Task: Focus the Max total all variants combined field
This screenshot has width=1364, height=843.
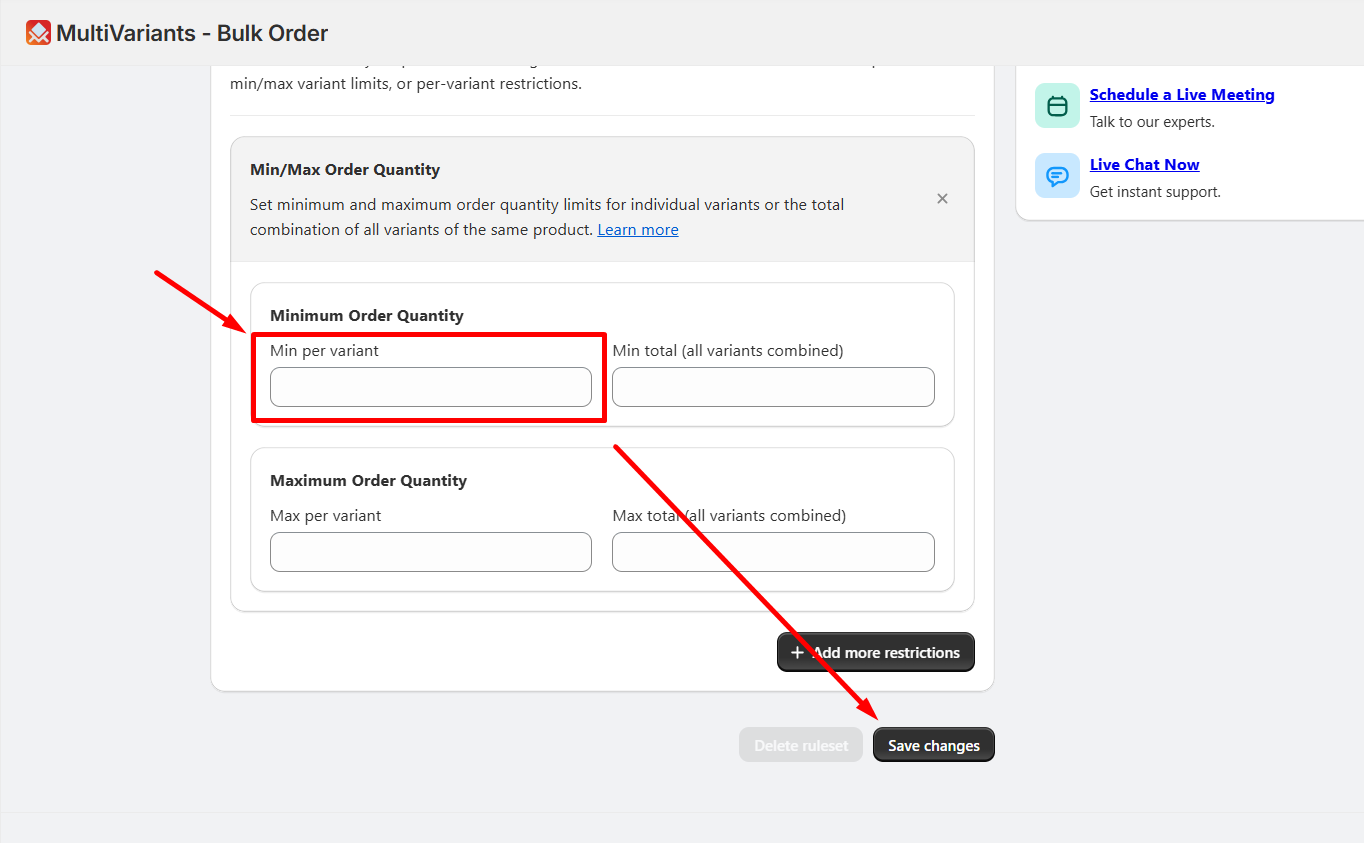Action: coord(773,552)
